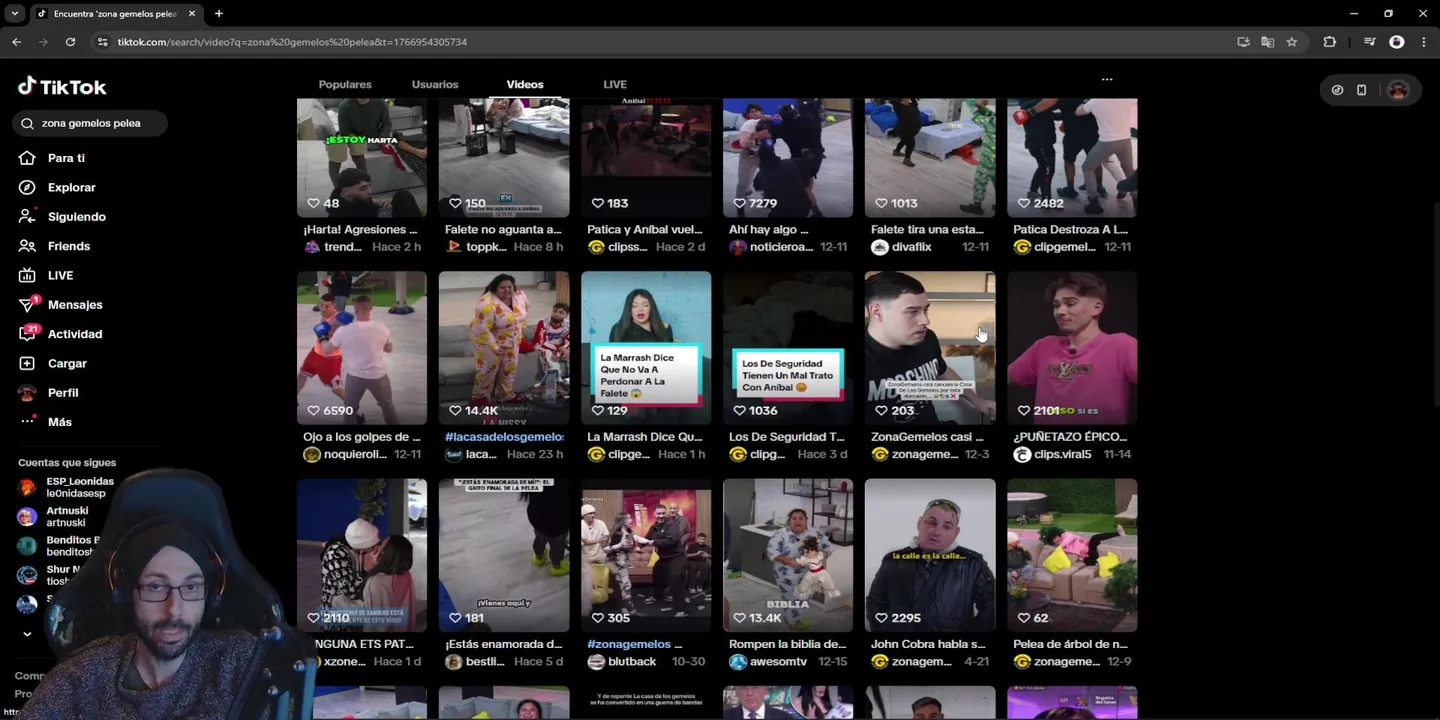Open the profile avatar in the top-right pill

click(x=1397, y=90)
